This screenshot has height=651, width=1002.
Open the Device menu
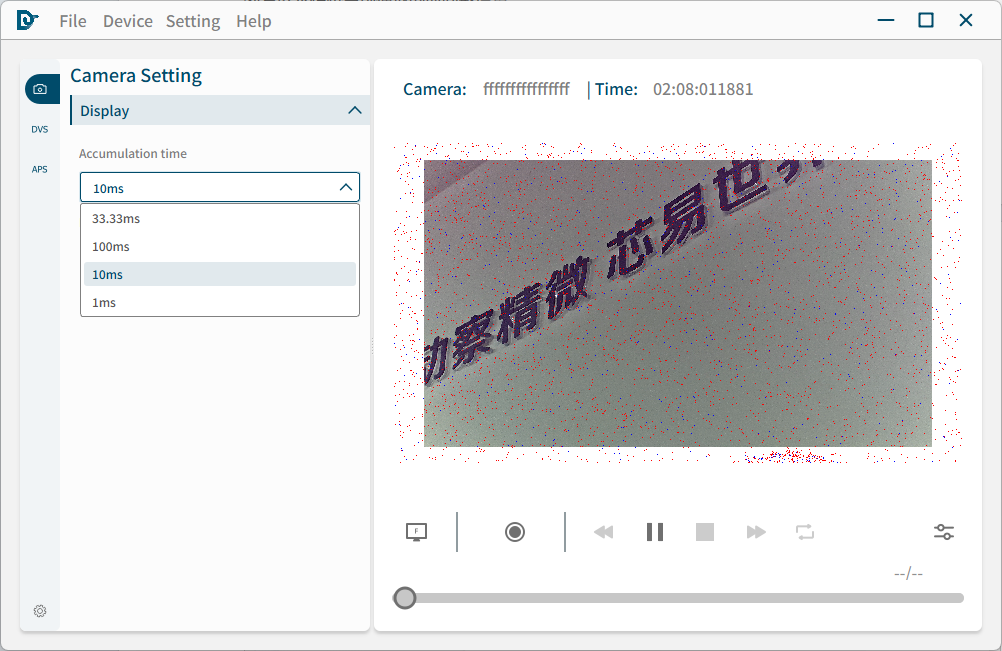(x=127, y=20)
